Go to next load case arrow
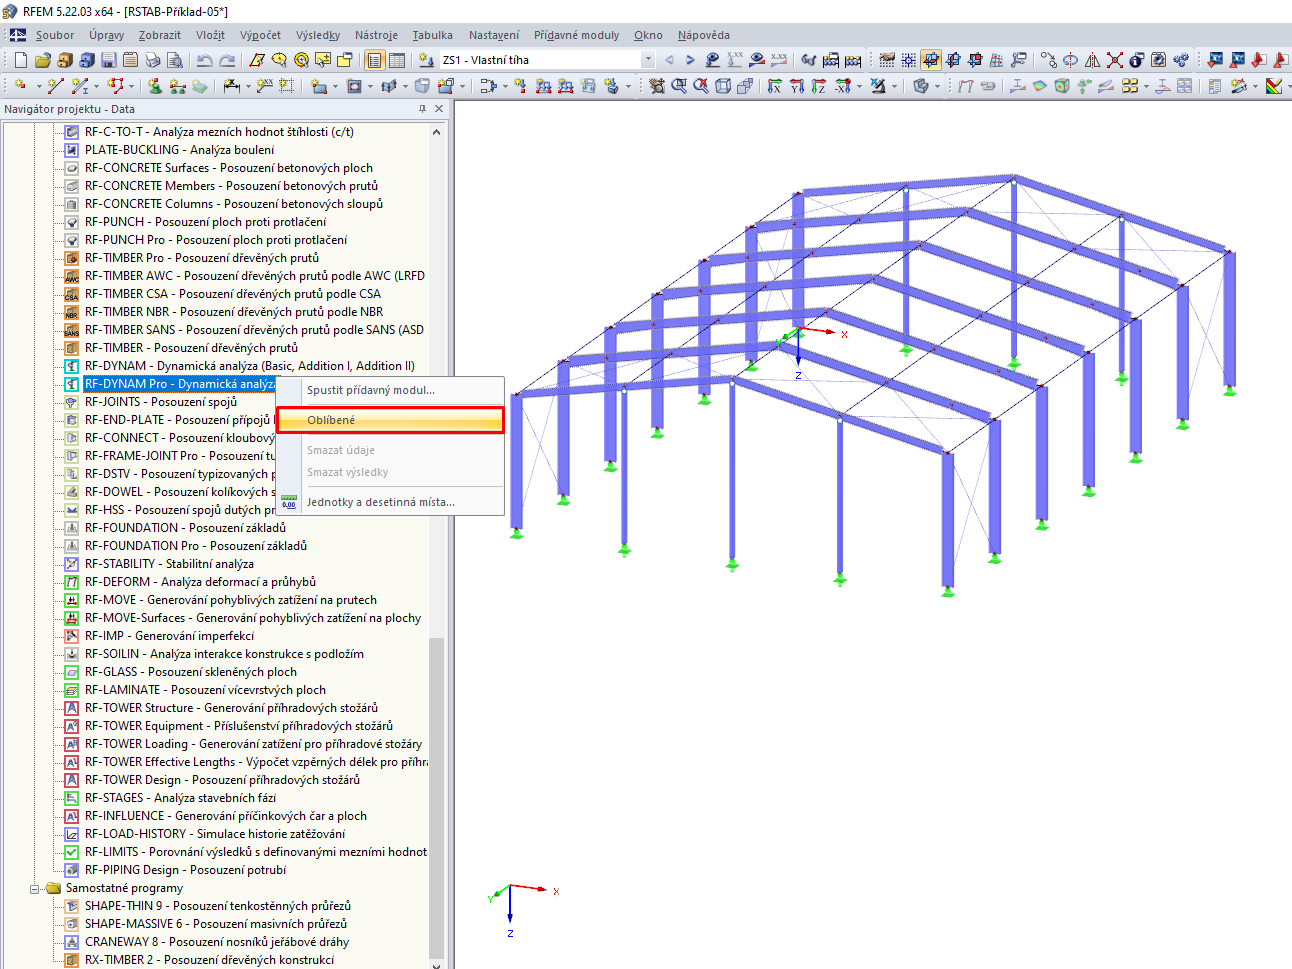1292x969 pixels. click(690, 60)
